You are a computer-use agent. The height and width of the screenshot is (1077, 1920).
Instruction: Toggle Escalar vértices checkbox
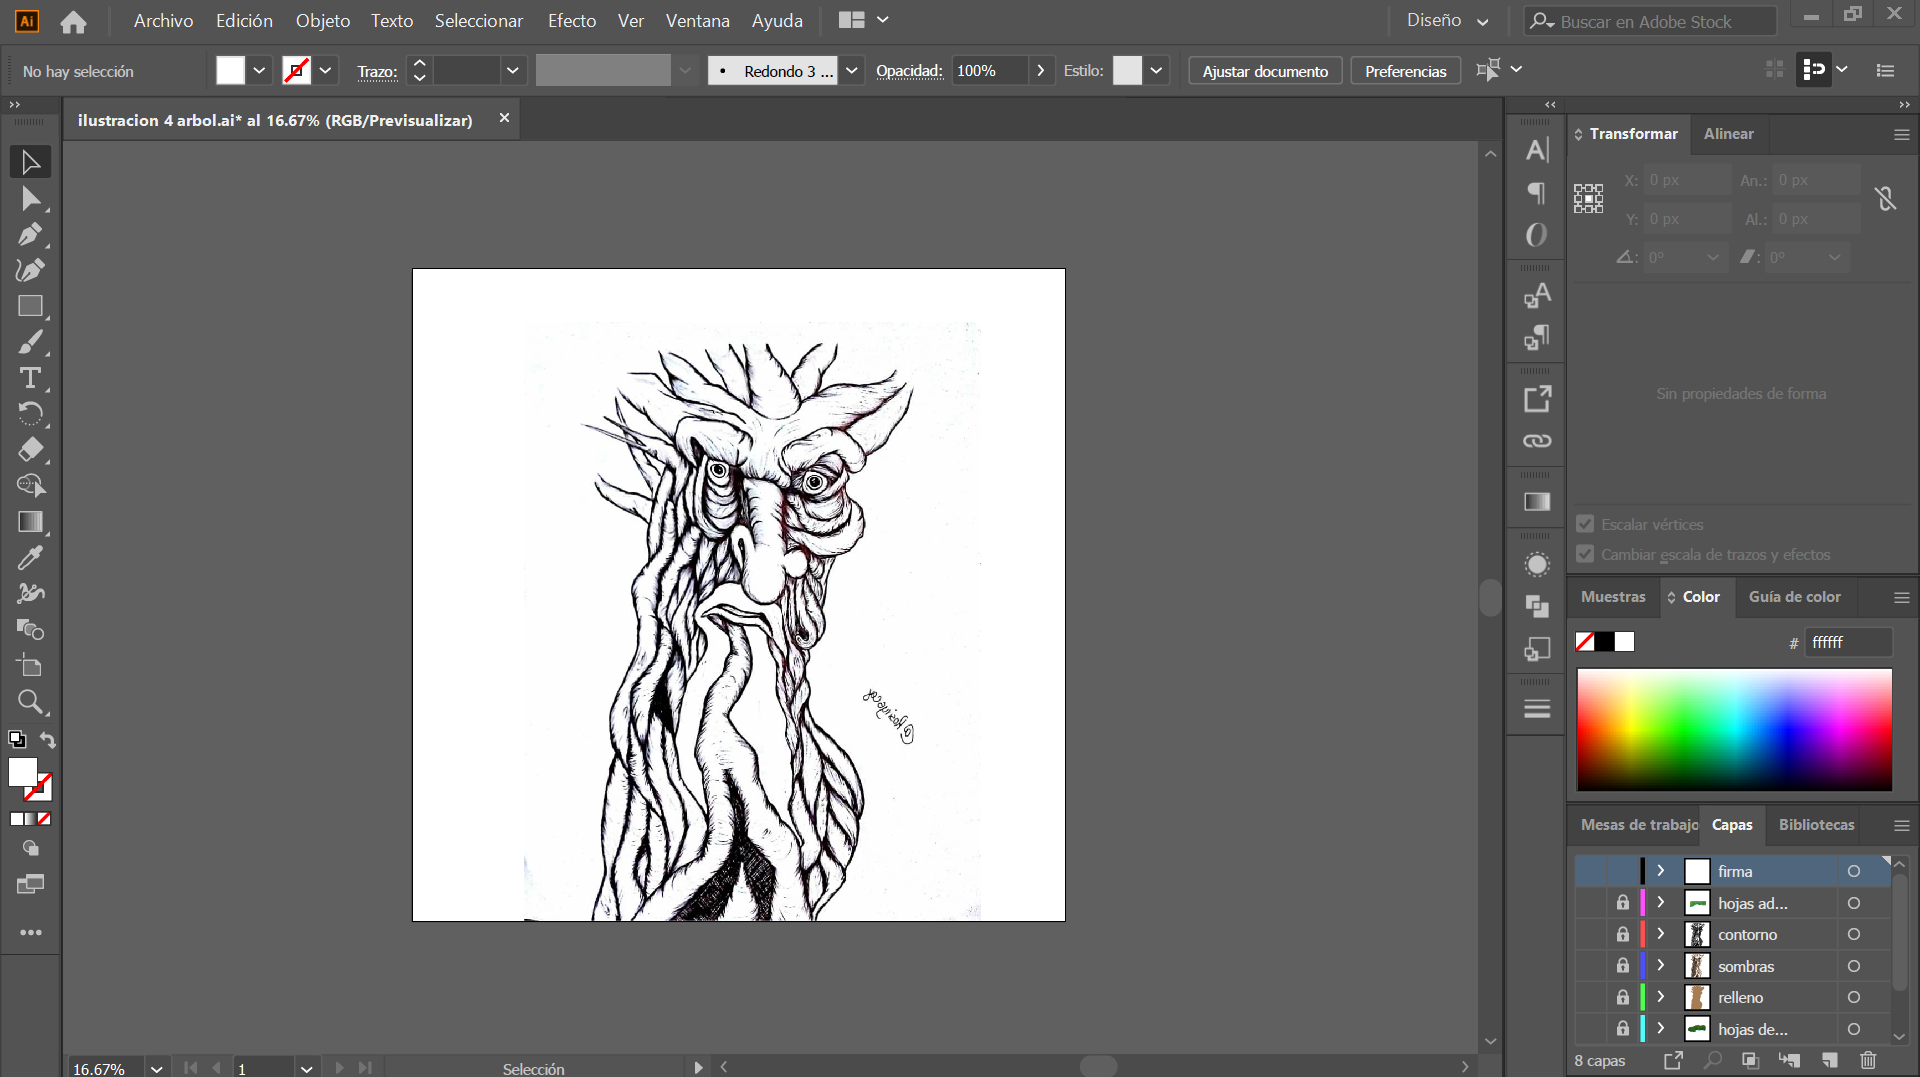1585,524
